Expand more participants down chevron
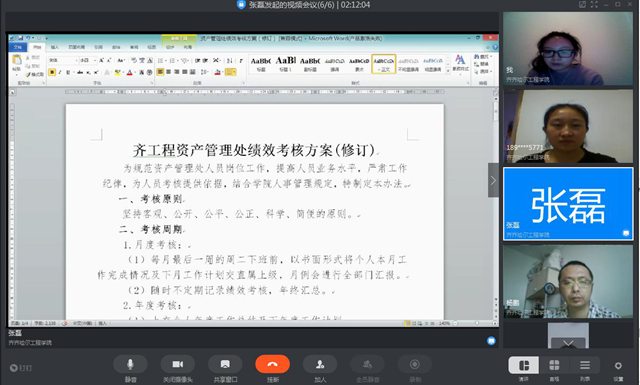The height and width of the screenshot is (385, 640). point(568,343)
